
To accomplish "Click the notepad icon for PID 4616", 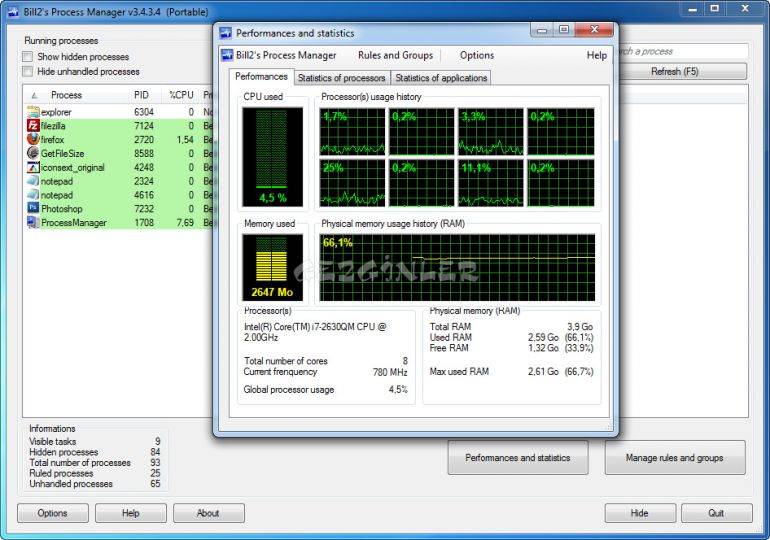I will [x=33, y=194].
